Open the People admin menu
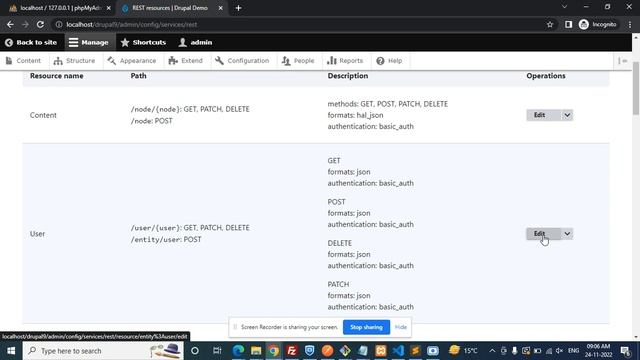The image size is (640, 360). (x=298, y=61)
